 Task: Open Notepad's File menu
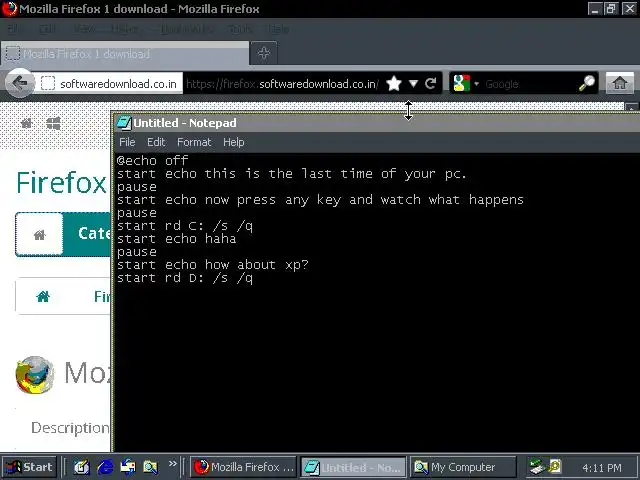tap(127, 142)
